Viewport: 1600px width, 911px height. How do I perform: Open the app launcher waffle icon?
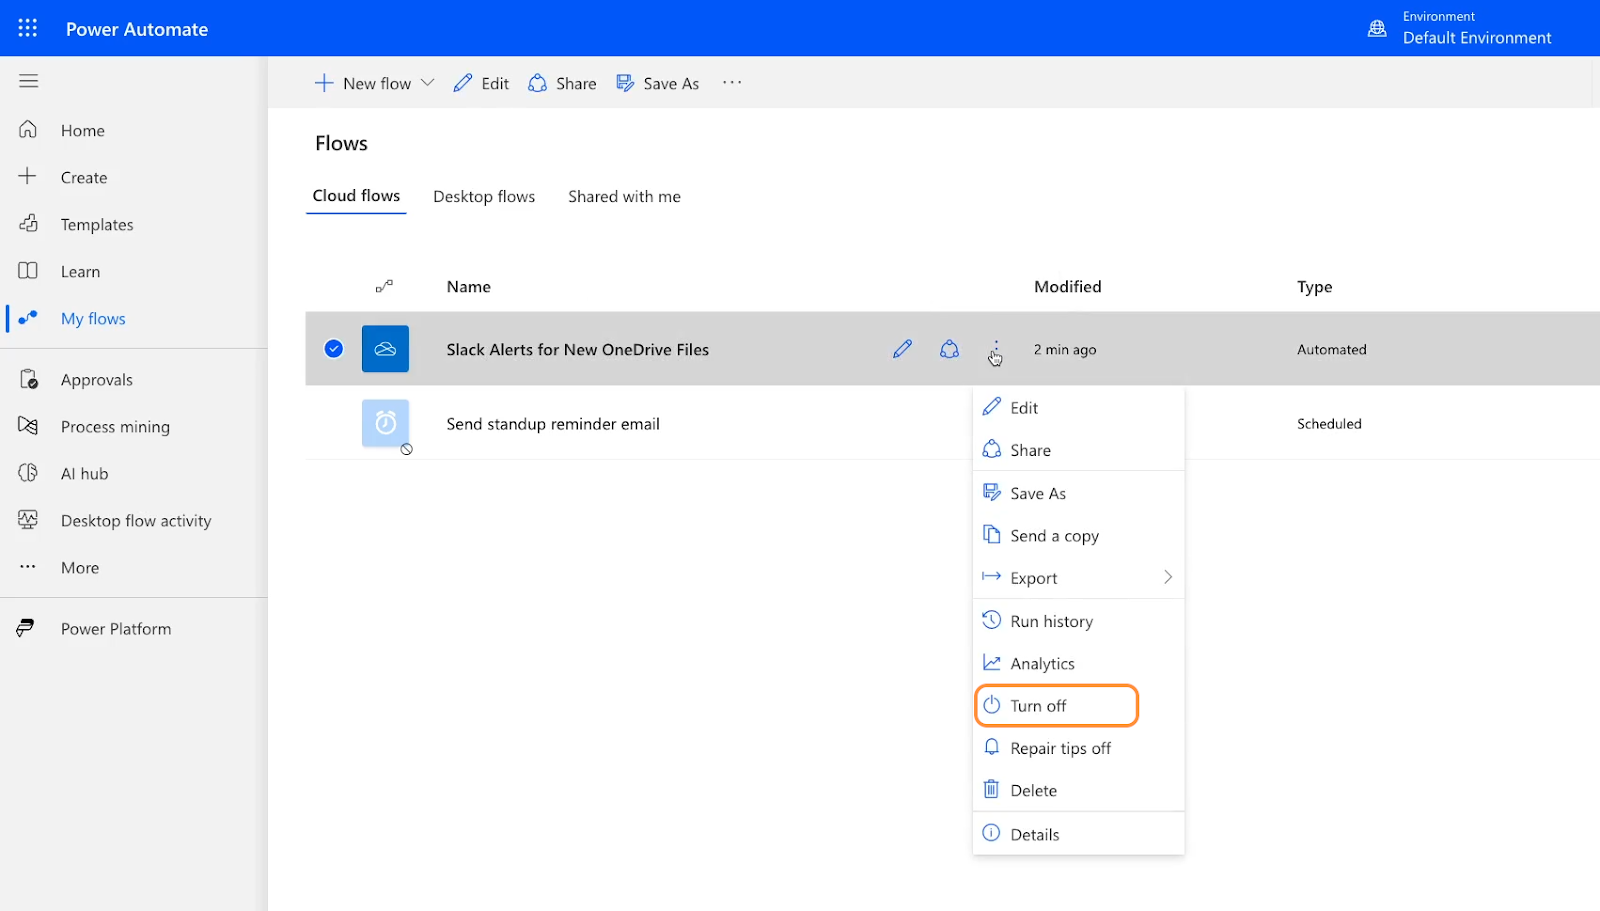[x=28, y=28]
